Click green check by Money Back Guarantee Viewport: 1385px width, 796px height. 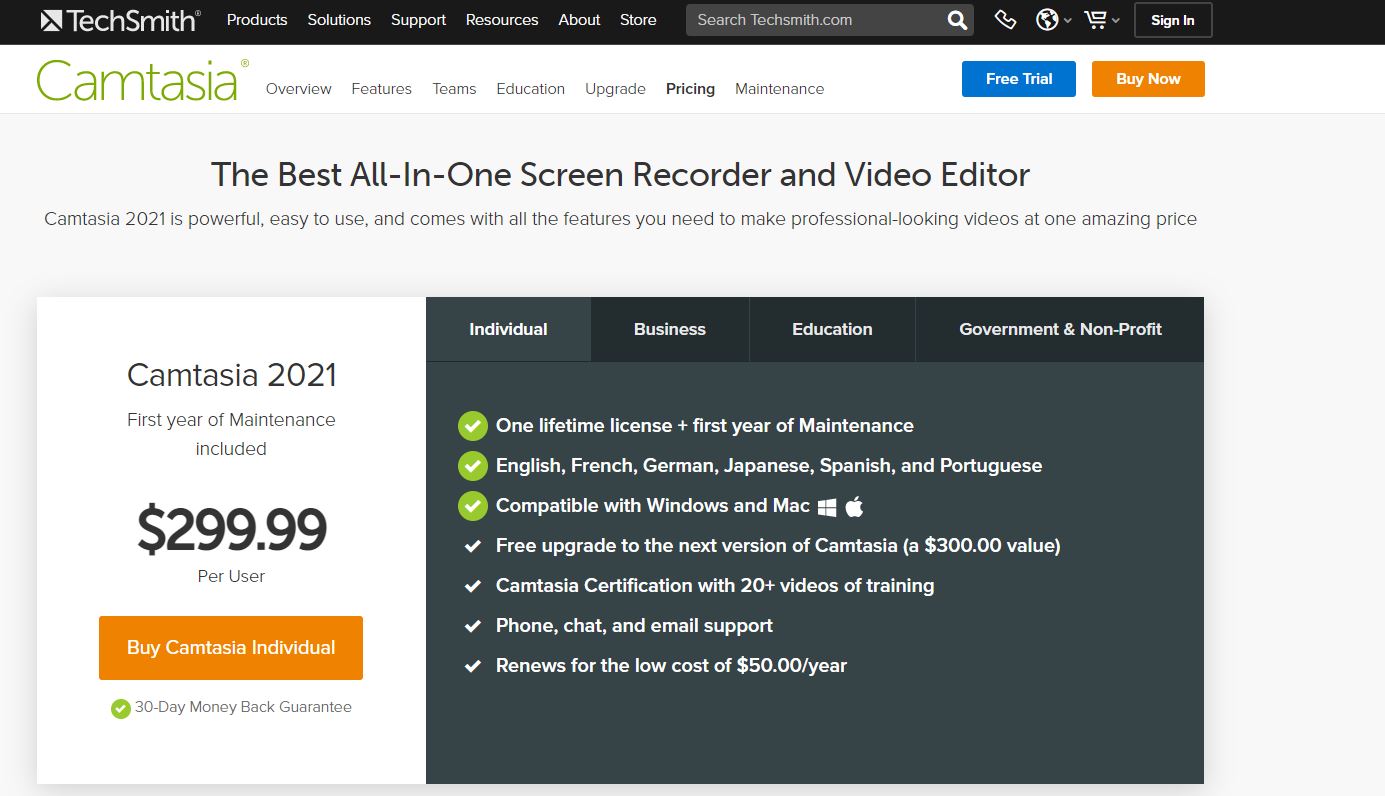[121, 708]
